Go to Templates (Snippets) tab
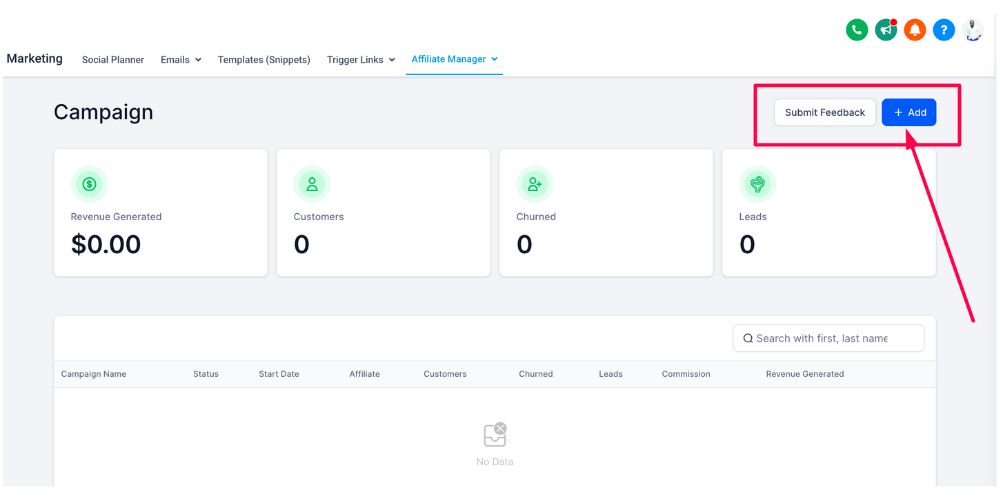Image resolution: width=1000 pixels, height=500 pixels. [x=264, y=60]
